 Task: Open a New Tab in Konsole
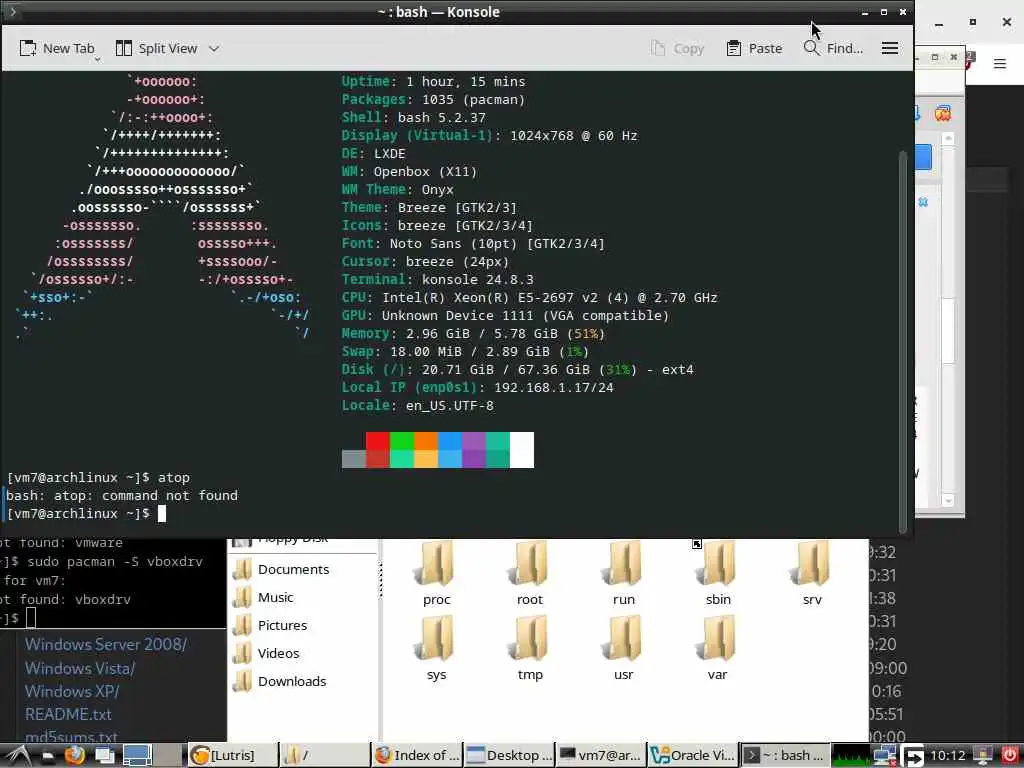coord(57,48)
